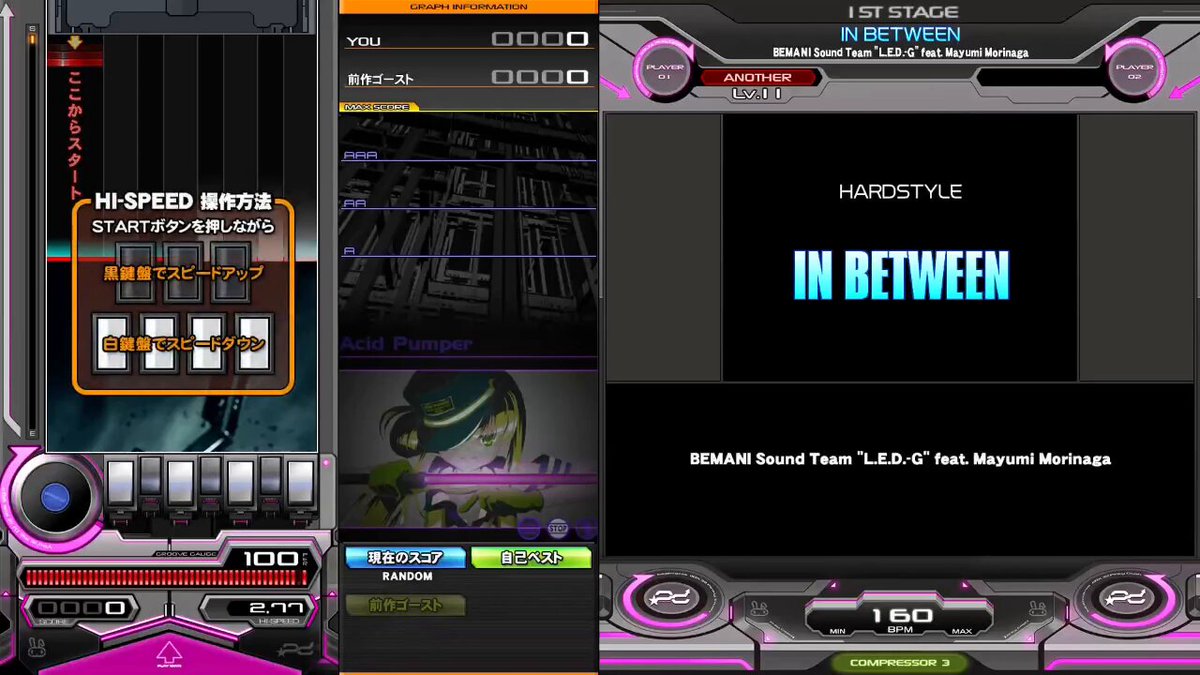Click the 1ST STAGE heading
The image size is (1200, 675).
pyautogui.click(x=902, y=13)
